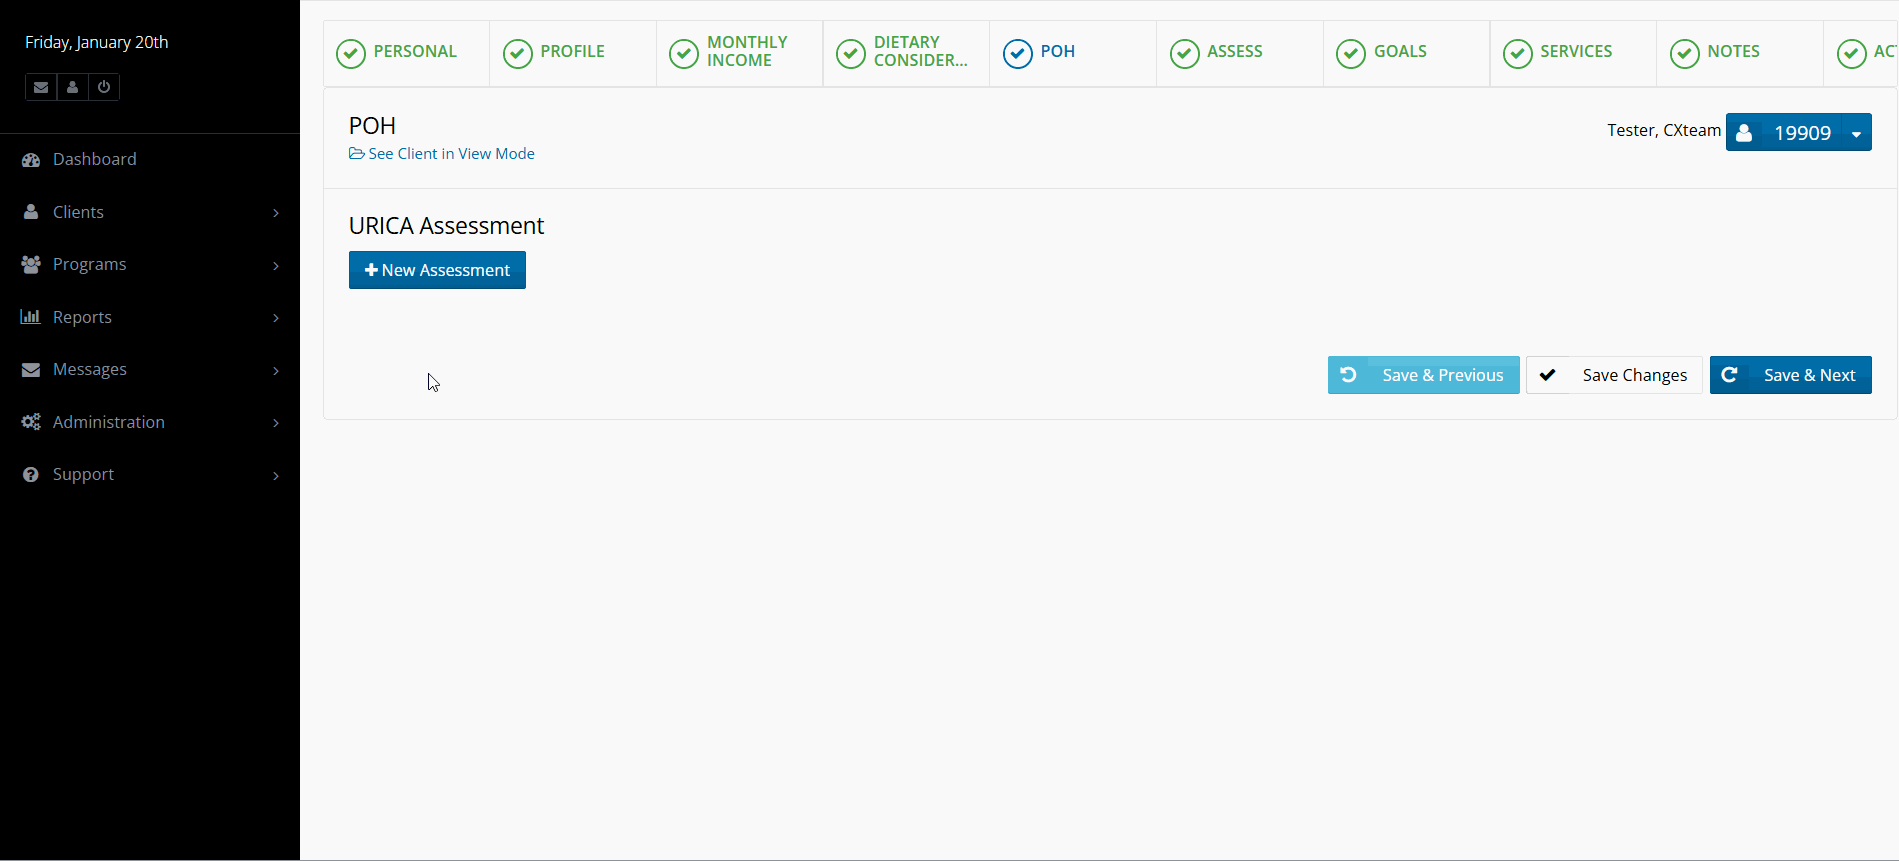Add a New Assessment
Image resolution: width=1899 pixels, height=861 pixels.
[437, 270]
